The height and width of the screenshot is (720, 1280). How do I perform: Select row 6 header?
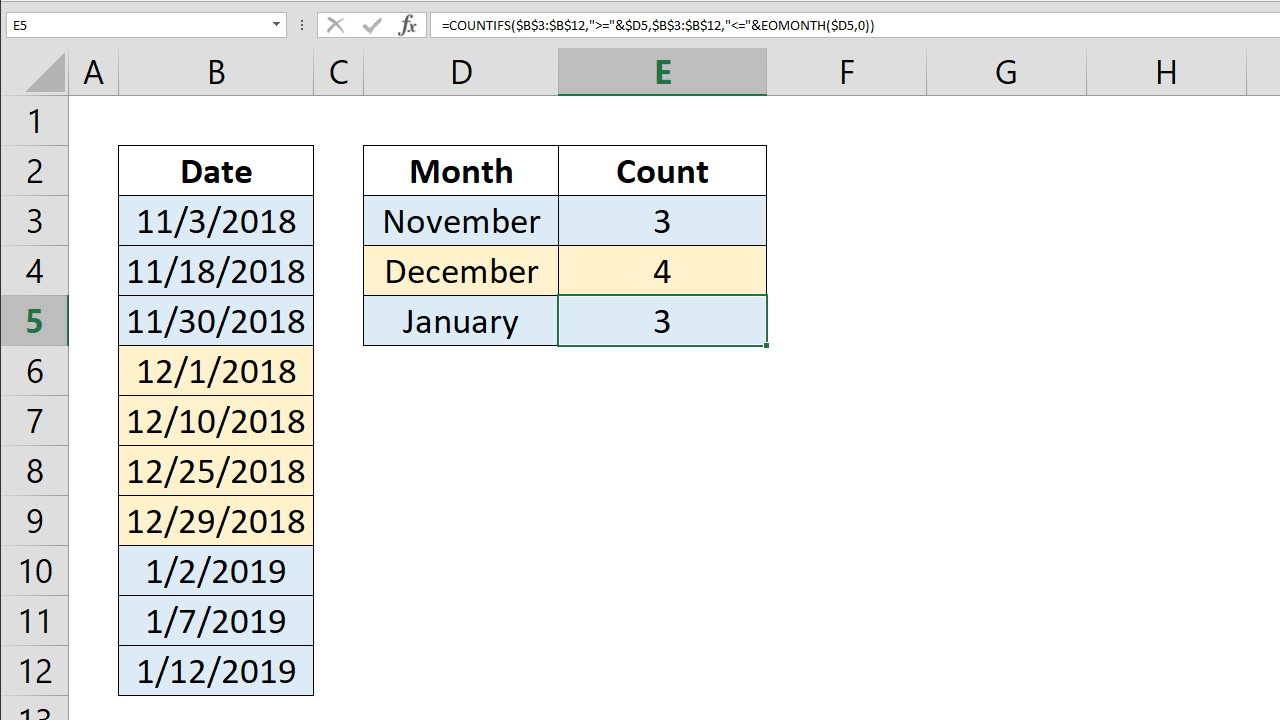point(34,371)
